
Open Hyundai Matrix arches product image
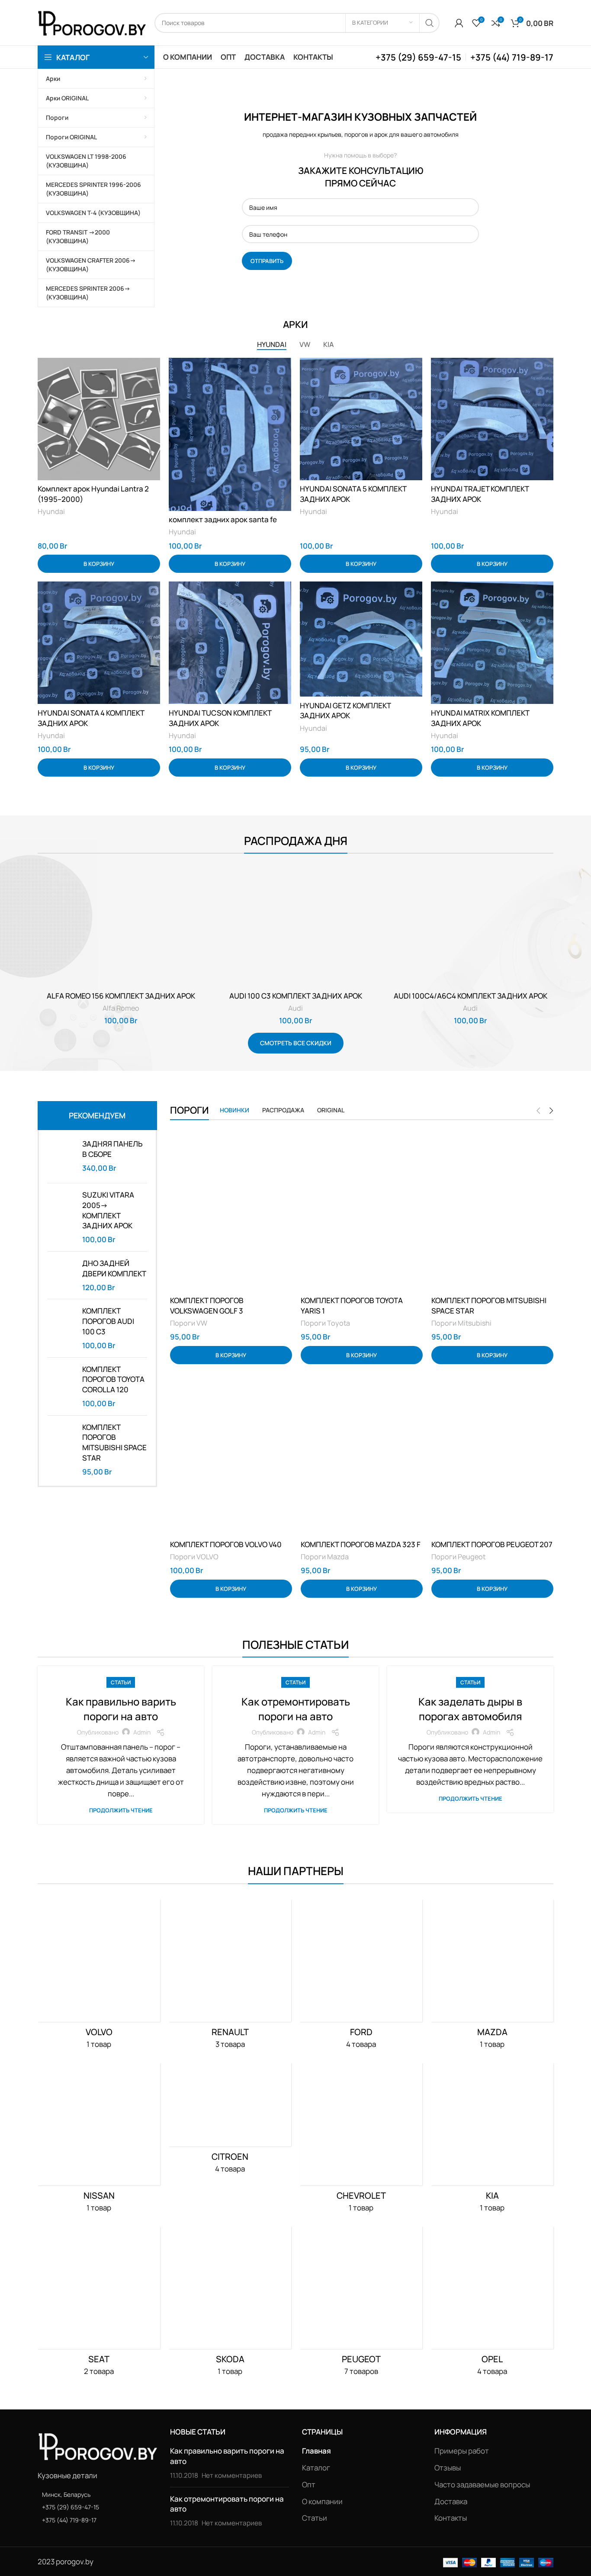[492, 643]
